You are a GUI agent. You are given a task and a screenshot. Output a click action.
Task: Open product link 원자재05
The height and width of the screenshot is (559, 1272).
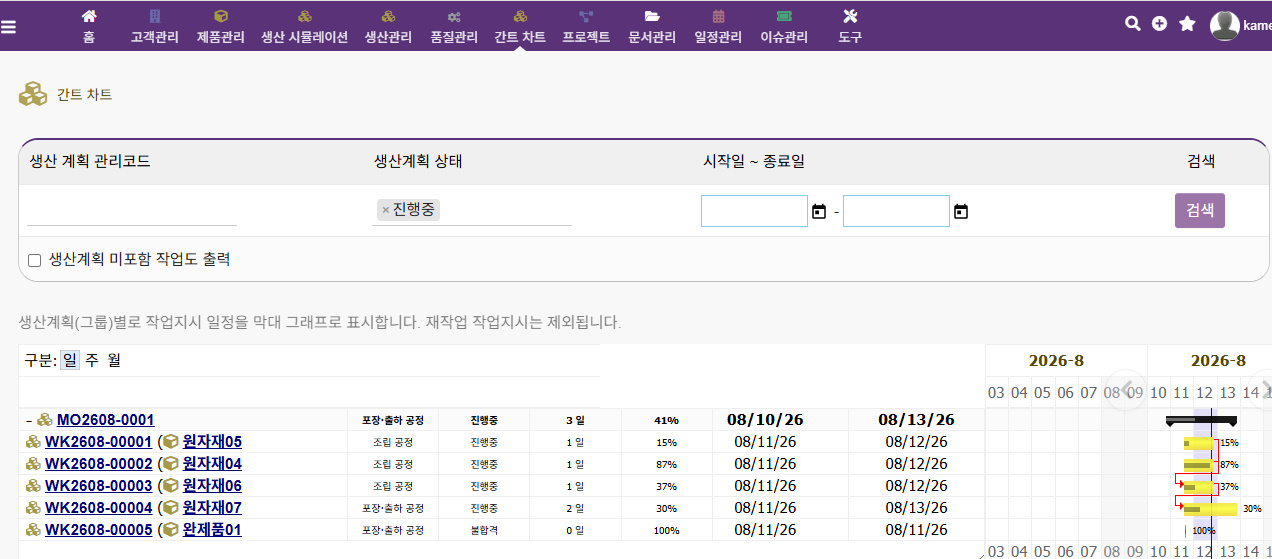click(212, 442)
